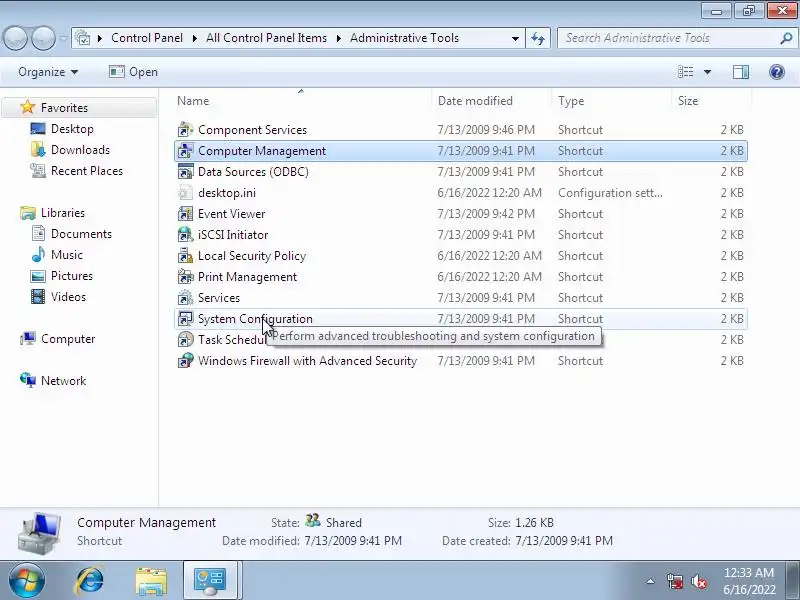Click the Forward navigation button
Screen dimensions: 800x600
(43, 38)
